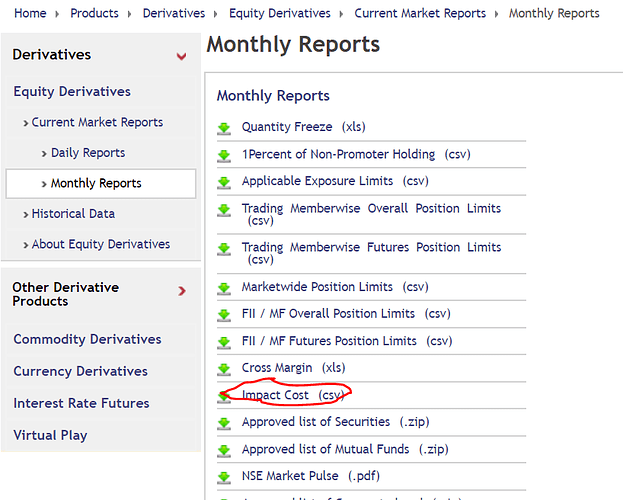Download FII / MF Futures Position Limits csv
Image resolution: width=623 pixels, height=500 pixels.
click(x=347, y=341)
